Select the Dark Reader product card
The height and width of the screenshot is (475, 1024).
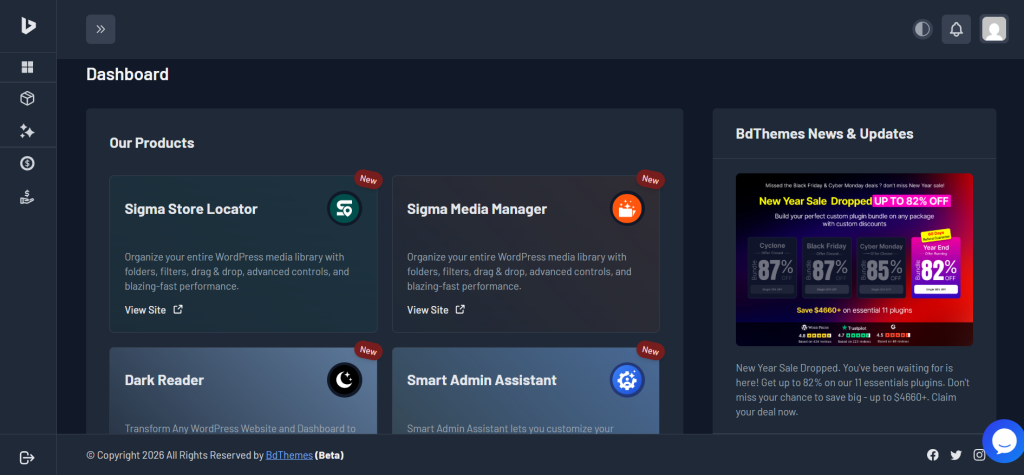(243, 391)
